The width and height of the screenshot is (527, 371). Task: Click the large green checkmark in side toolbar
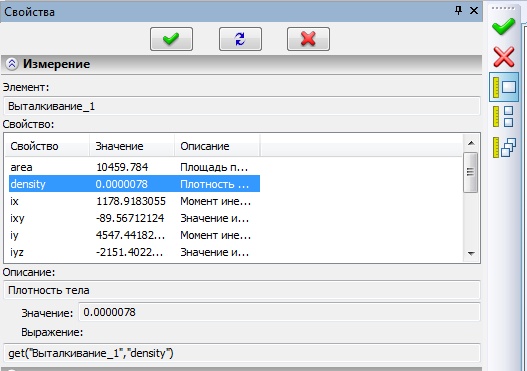coord(503,26)
